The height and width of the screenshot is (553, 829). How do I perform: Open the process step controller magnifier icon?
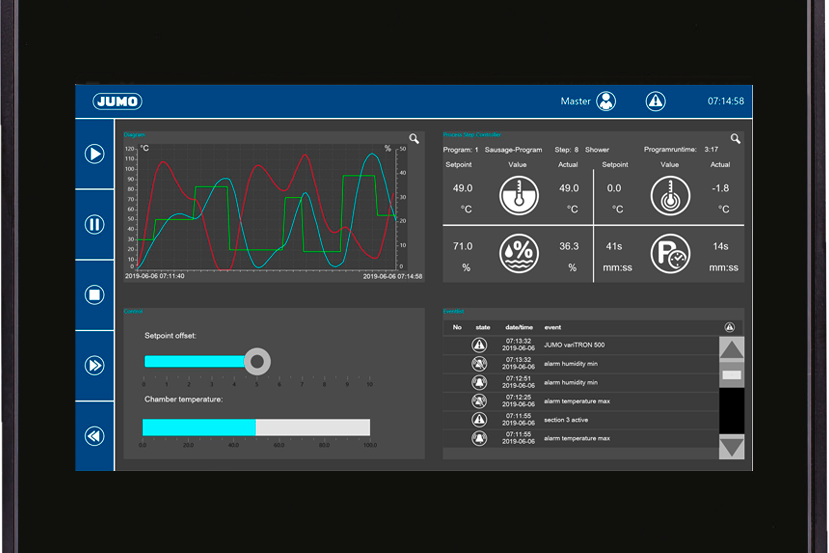pos(735,139)
